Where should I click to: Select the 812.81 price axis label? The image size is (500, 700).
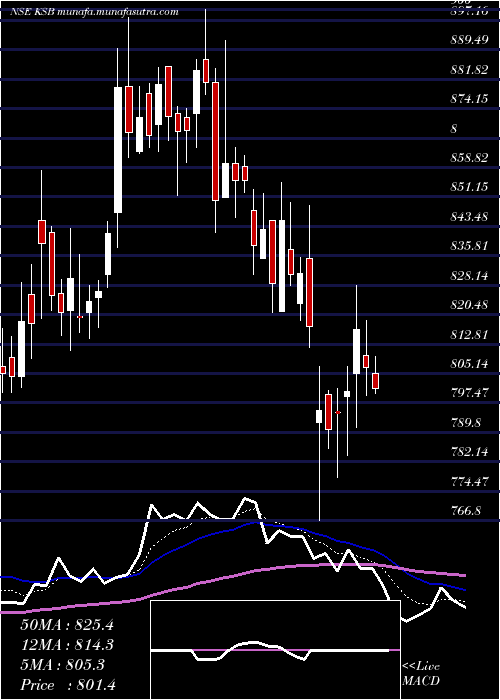[x=469, y=335]
